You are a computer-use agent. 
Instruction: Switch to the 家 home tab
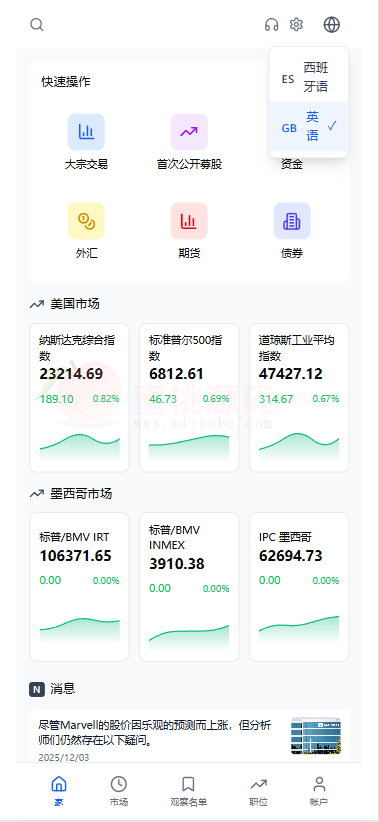pyautogui.click(x=59, y=792)
